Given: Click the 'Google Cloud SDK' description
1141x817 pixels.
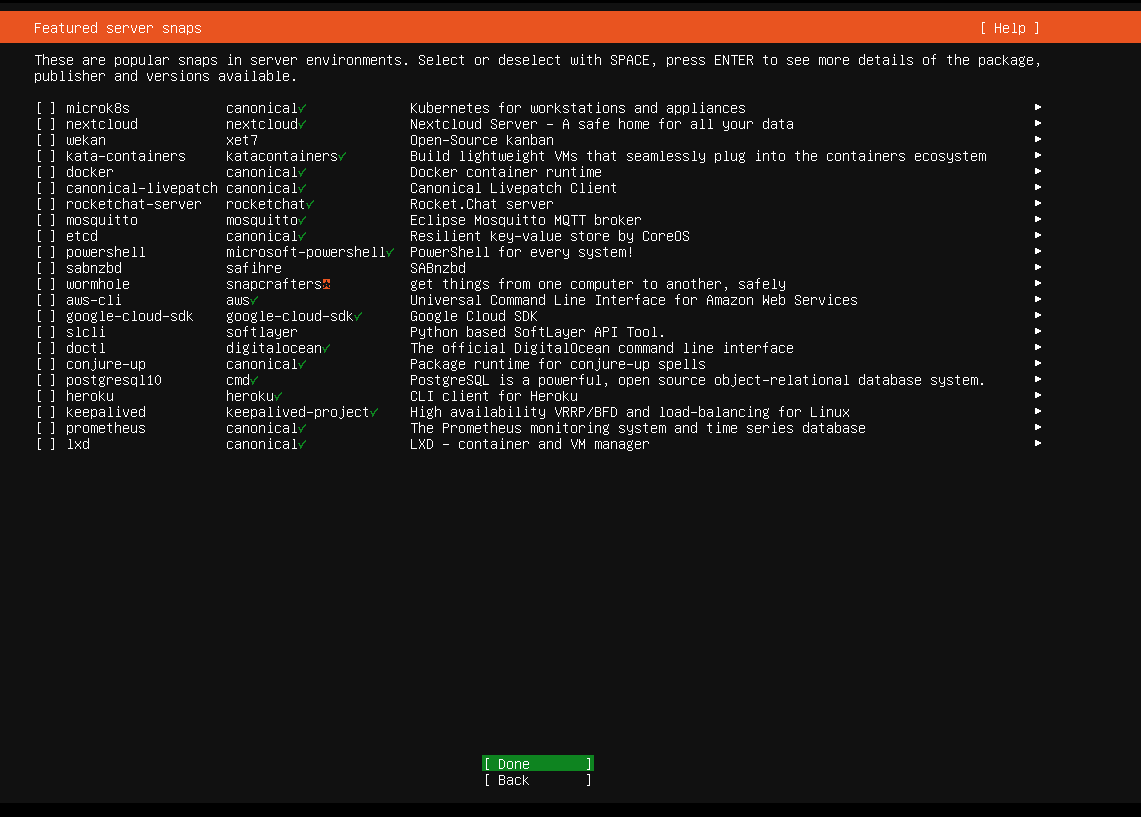Looking at the screenshot, I should [474, 316].
